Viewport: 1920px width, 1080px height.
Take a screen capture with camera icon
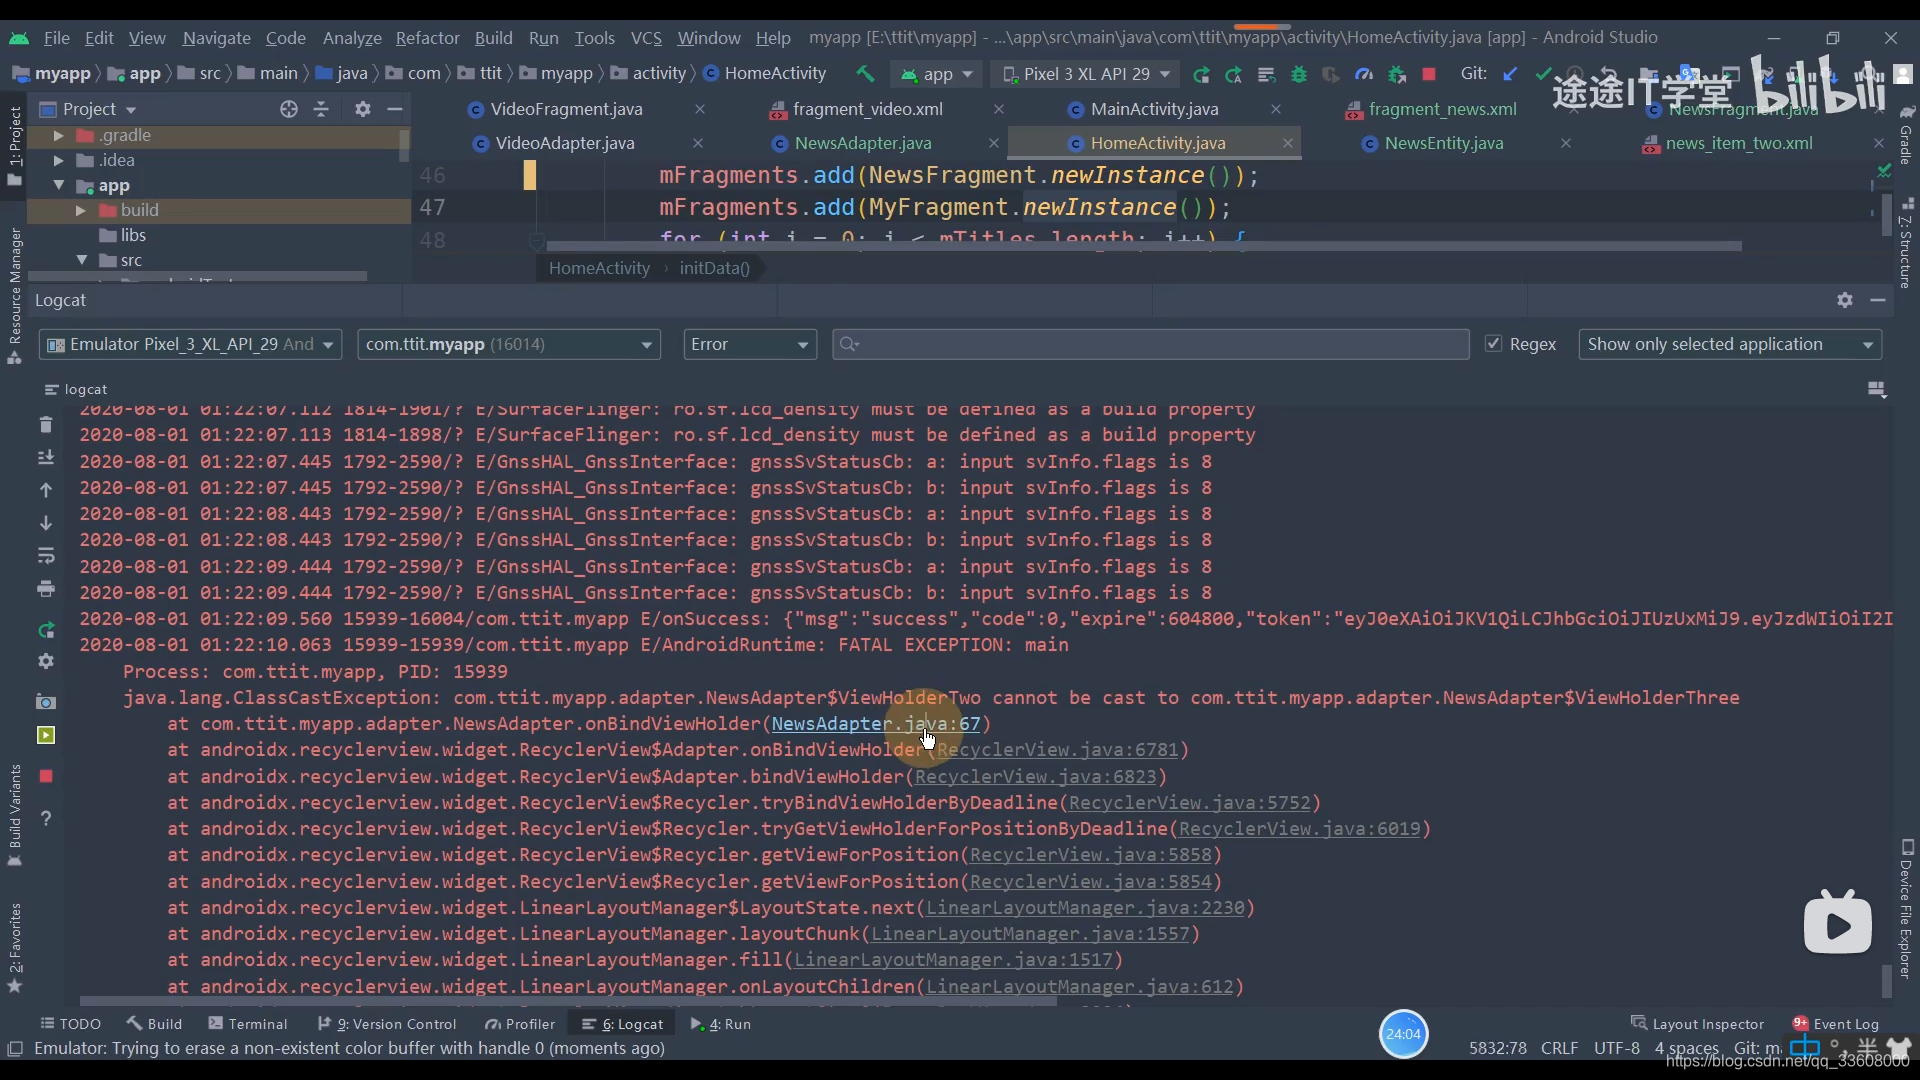tap(46, 702)
